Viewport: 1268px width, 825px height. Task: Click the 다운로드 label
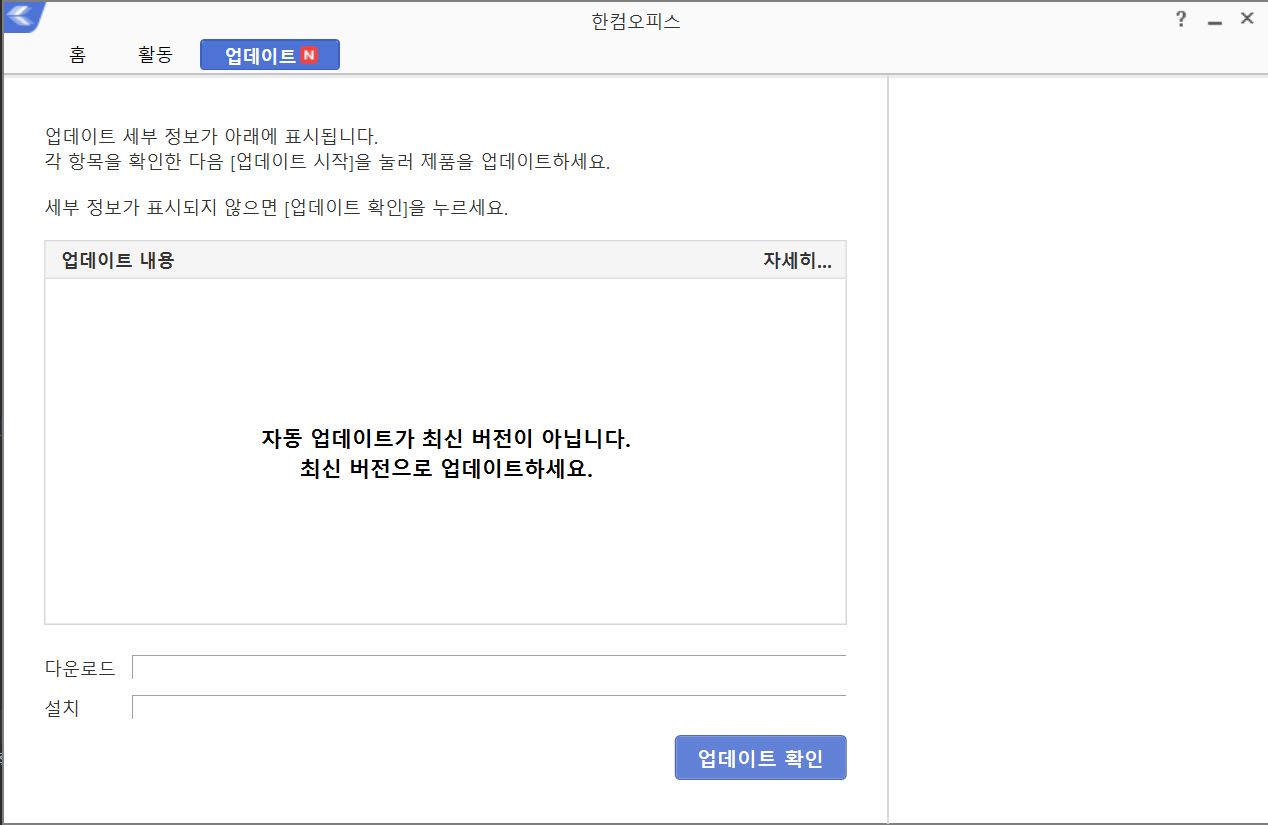point(80,668)
